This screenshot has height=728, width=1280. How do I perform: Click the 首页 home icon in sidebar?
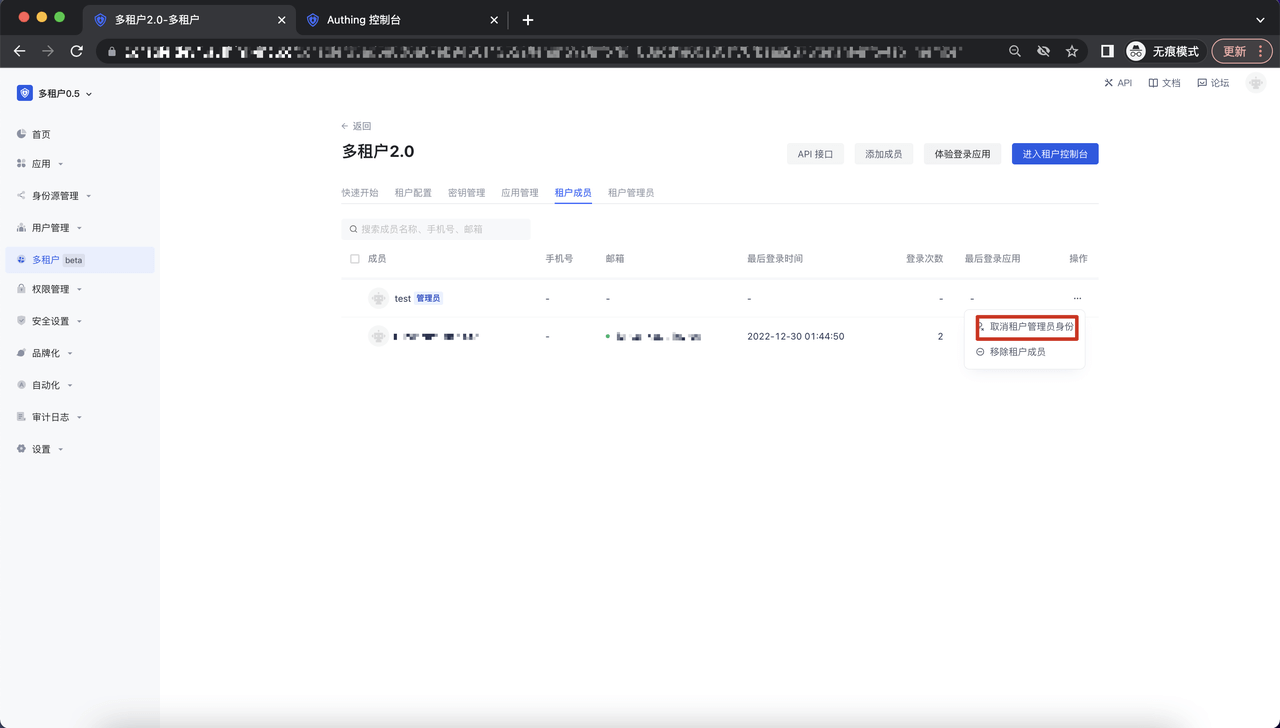(22, 134)
